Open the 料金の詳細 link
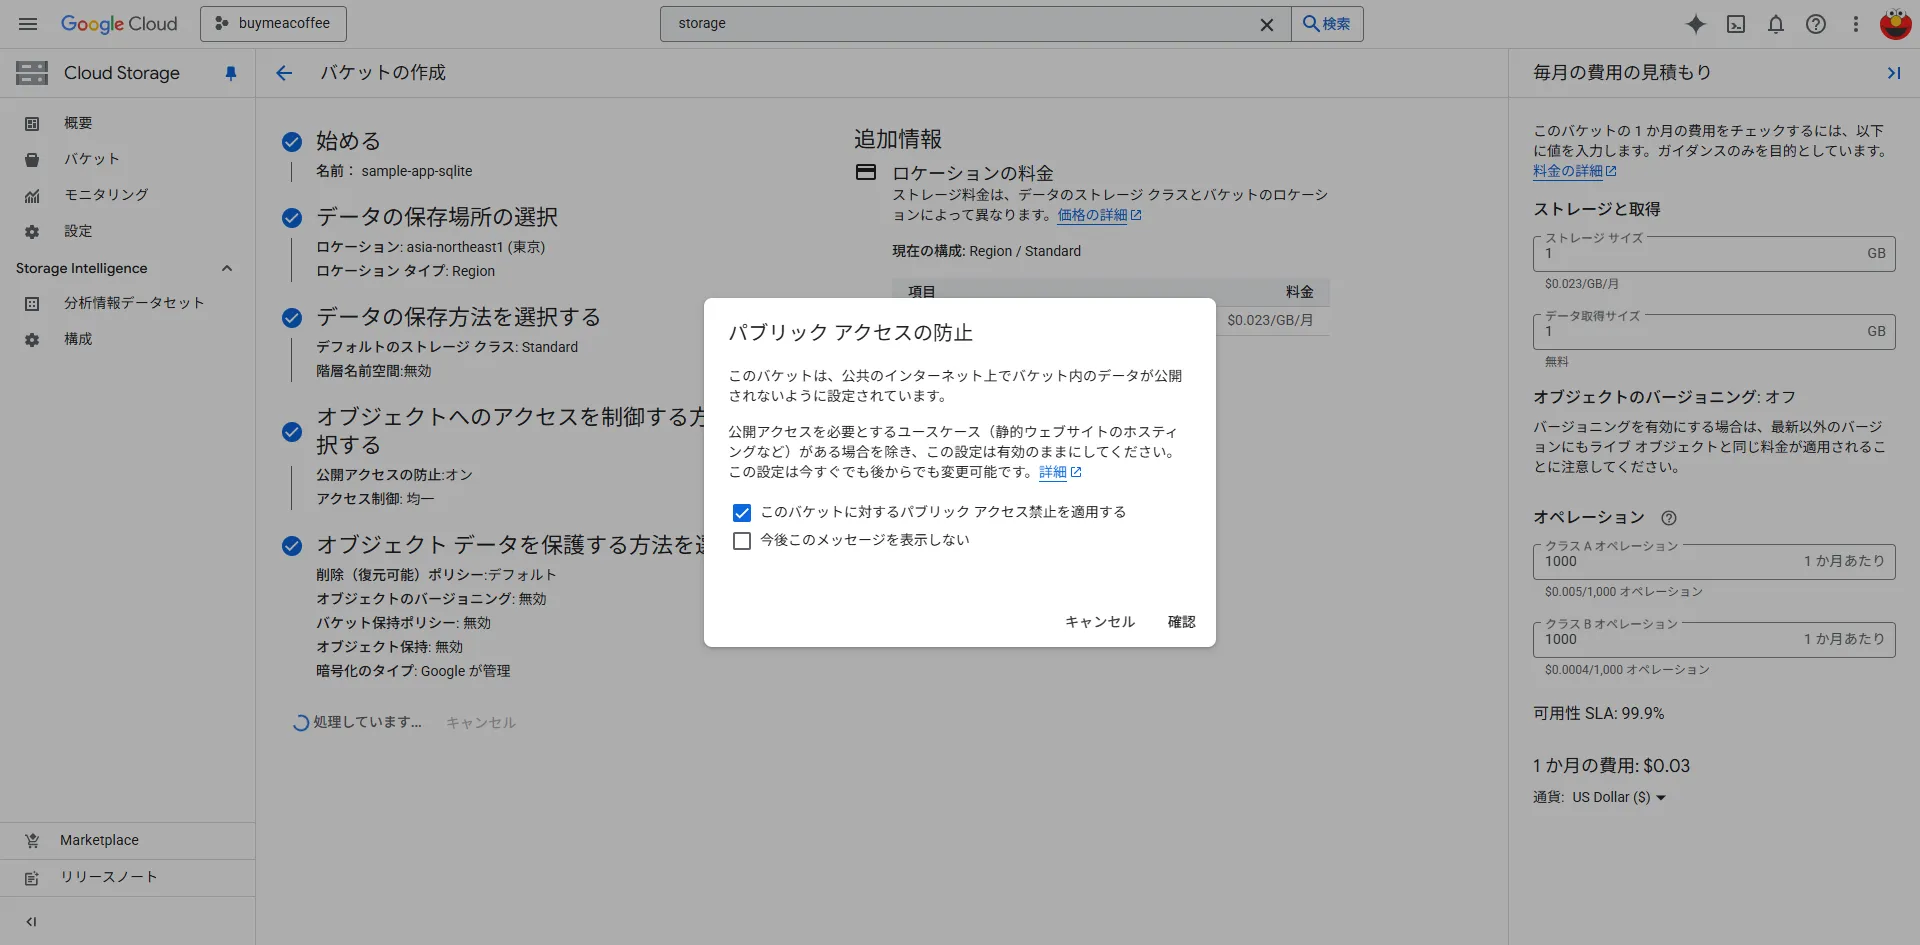The height and width of the screenshot is (945, 1920). (1575, 171)
